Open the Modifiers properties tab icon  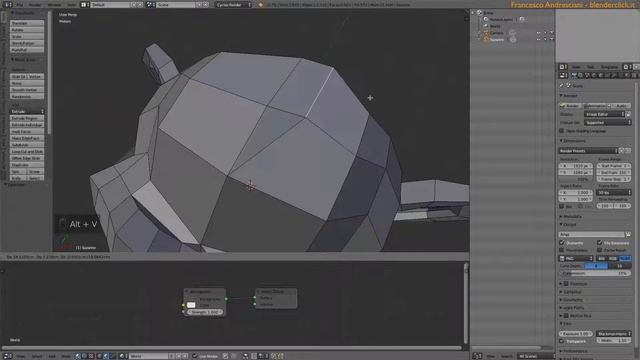614,76
